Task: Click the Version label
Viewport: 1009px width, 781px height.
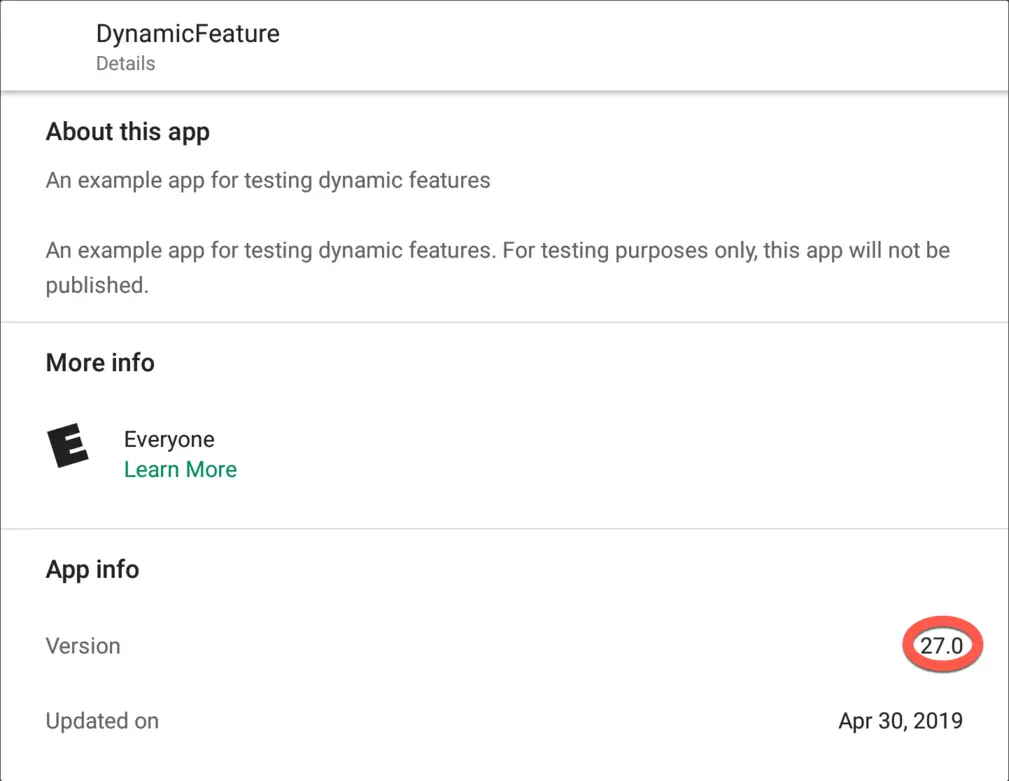Action: (x=83, y=646)
